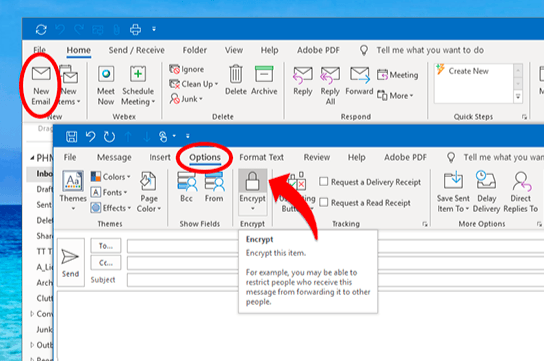Open the Folder tab
Viewport: 544px width, 361px height.
point(195,50)
